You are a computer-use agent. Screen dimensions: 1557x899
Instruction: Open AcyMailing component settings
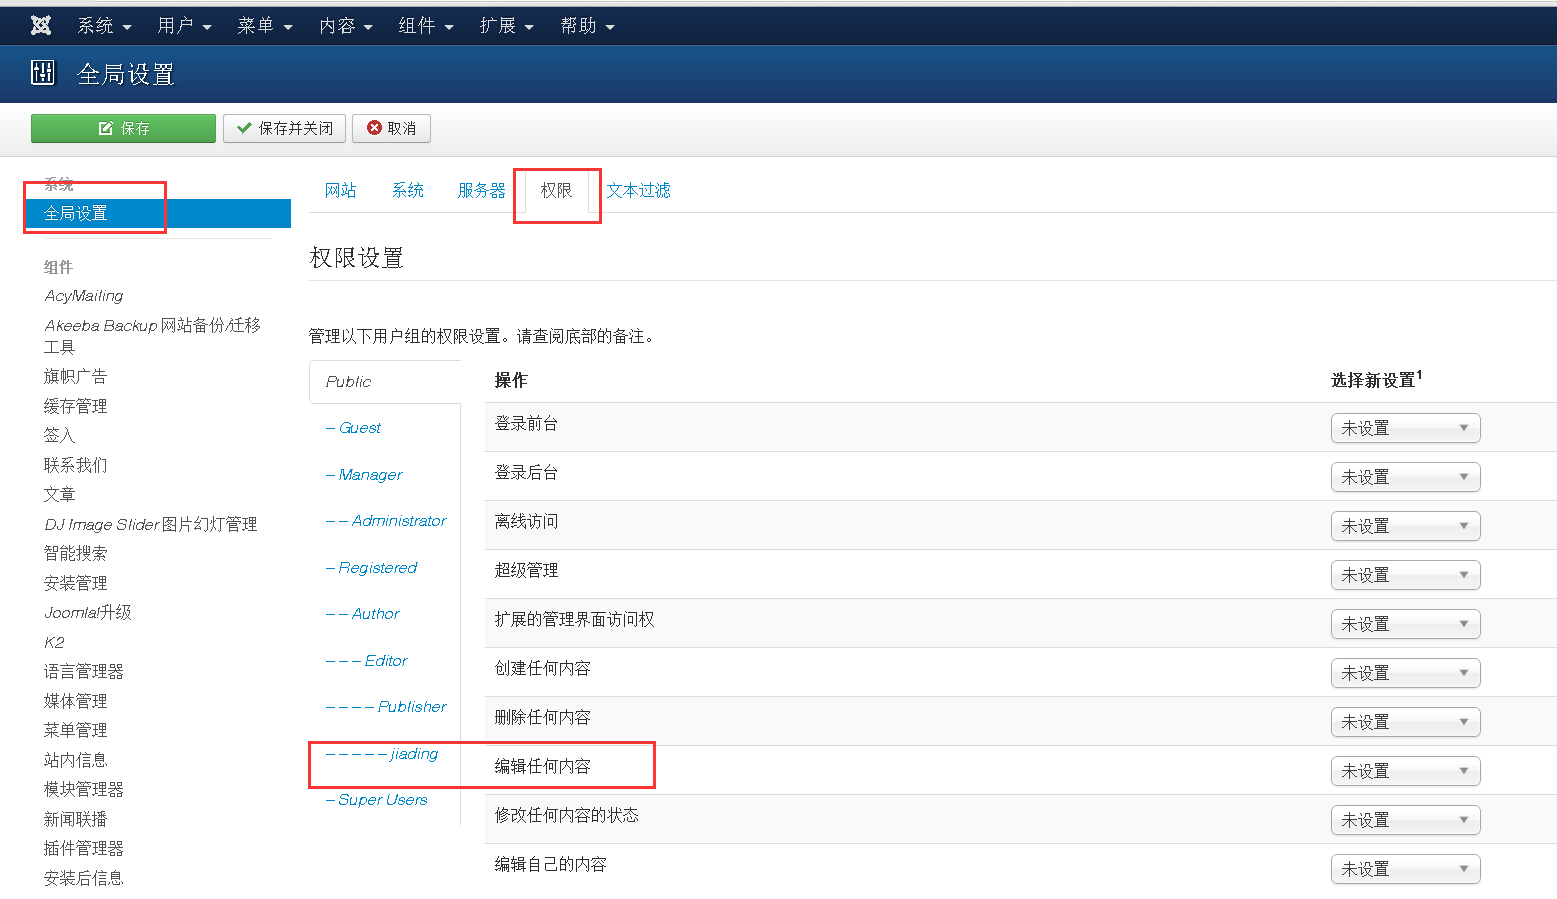[x=84, y=296]
